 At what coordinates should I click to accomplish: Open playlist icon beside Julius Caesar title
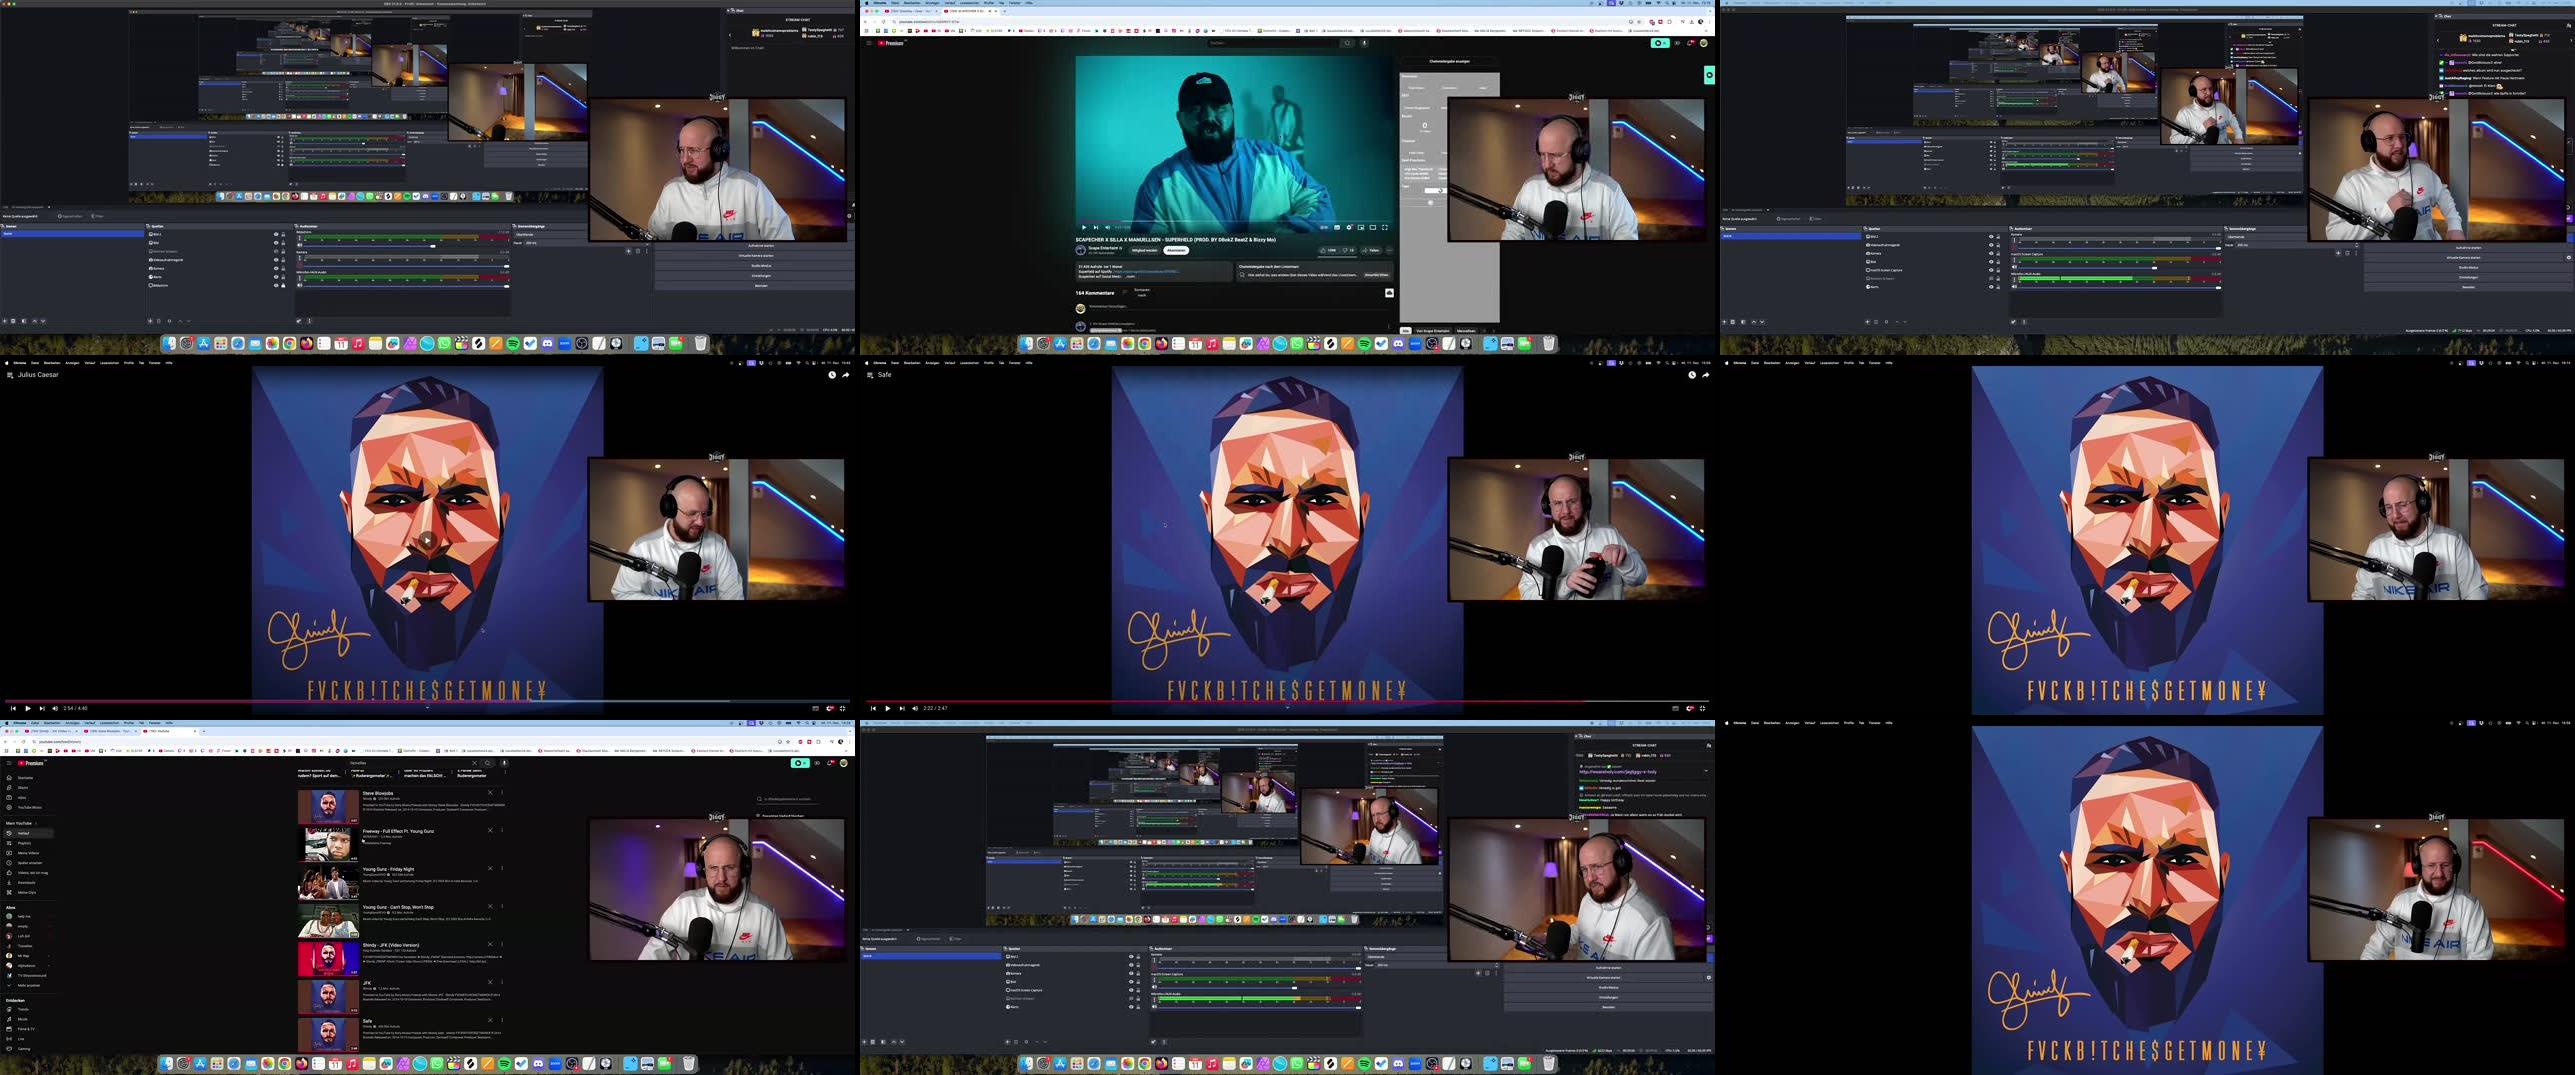tap(10, 375)
